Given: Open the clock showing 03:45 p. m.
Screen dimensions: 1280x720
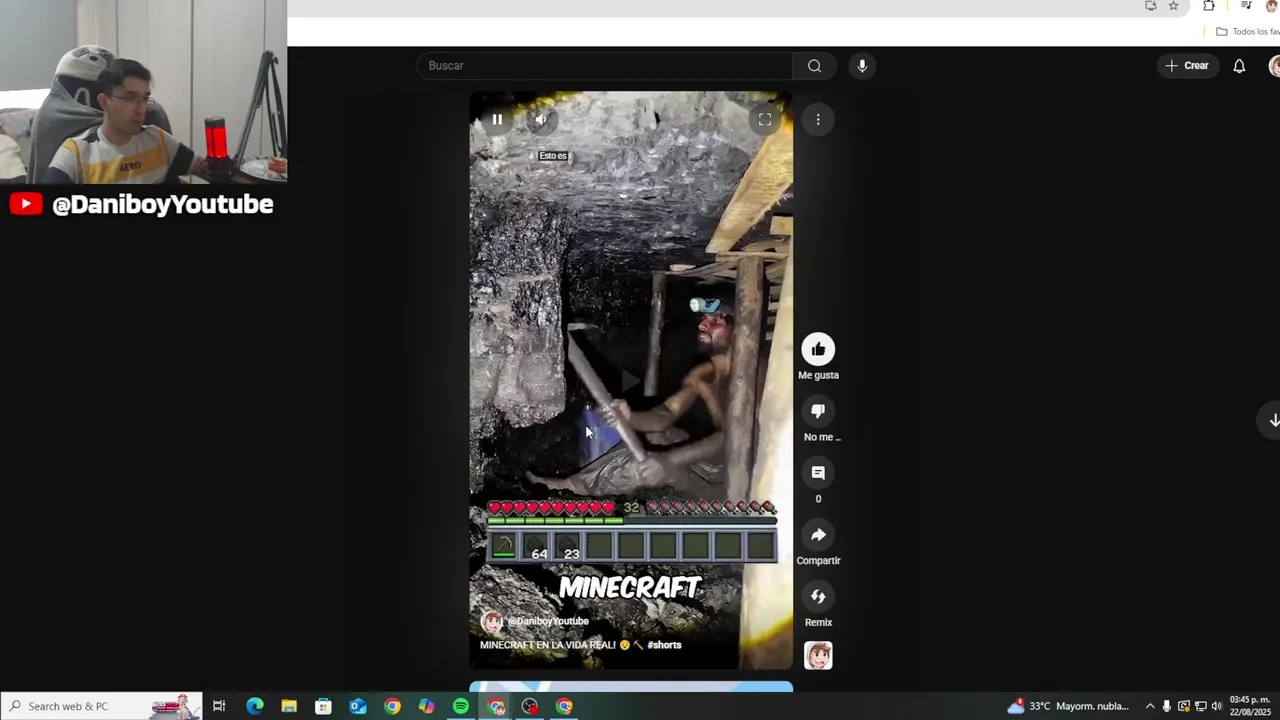Looking at the screenshot, I should click(x=1250, y=706).
